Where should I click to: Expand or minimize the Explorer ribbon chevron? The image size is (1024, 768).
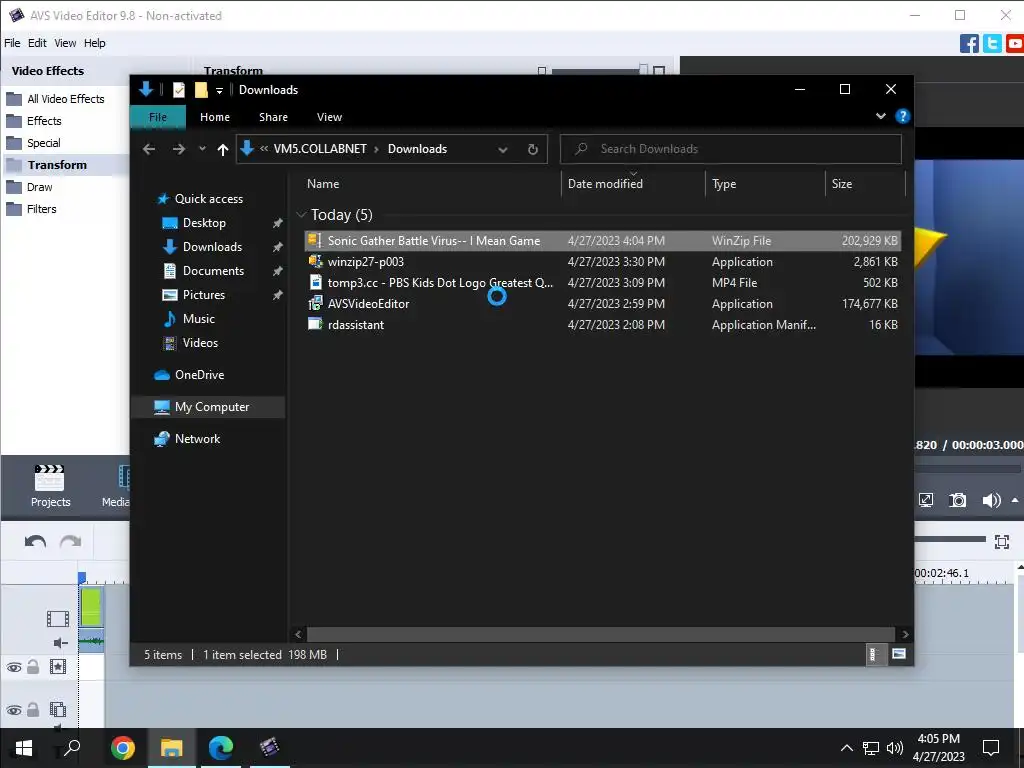(x=881, y=116)
